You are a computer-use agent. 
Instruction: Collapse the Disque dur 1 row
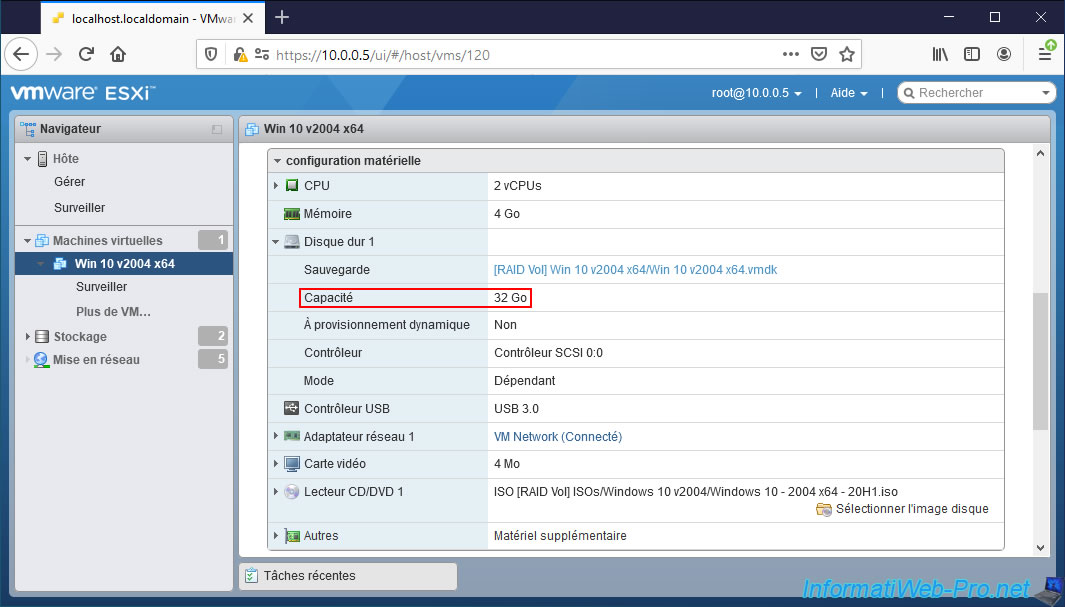coord(276,242)
